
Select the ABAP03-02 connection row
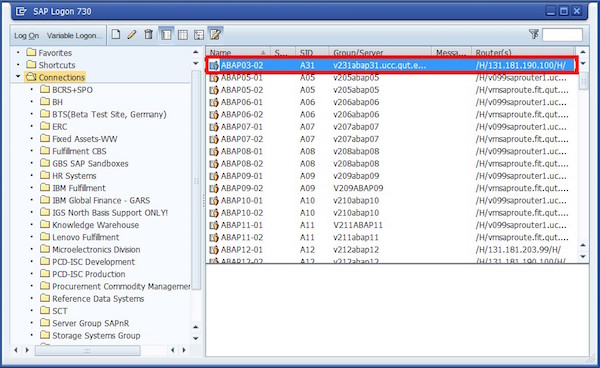392,65
